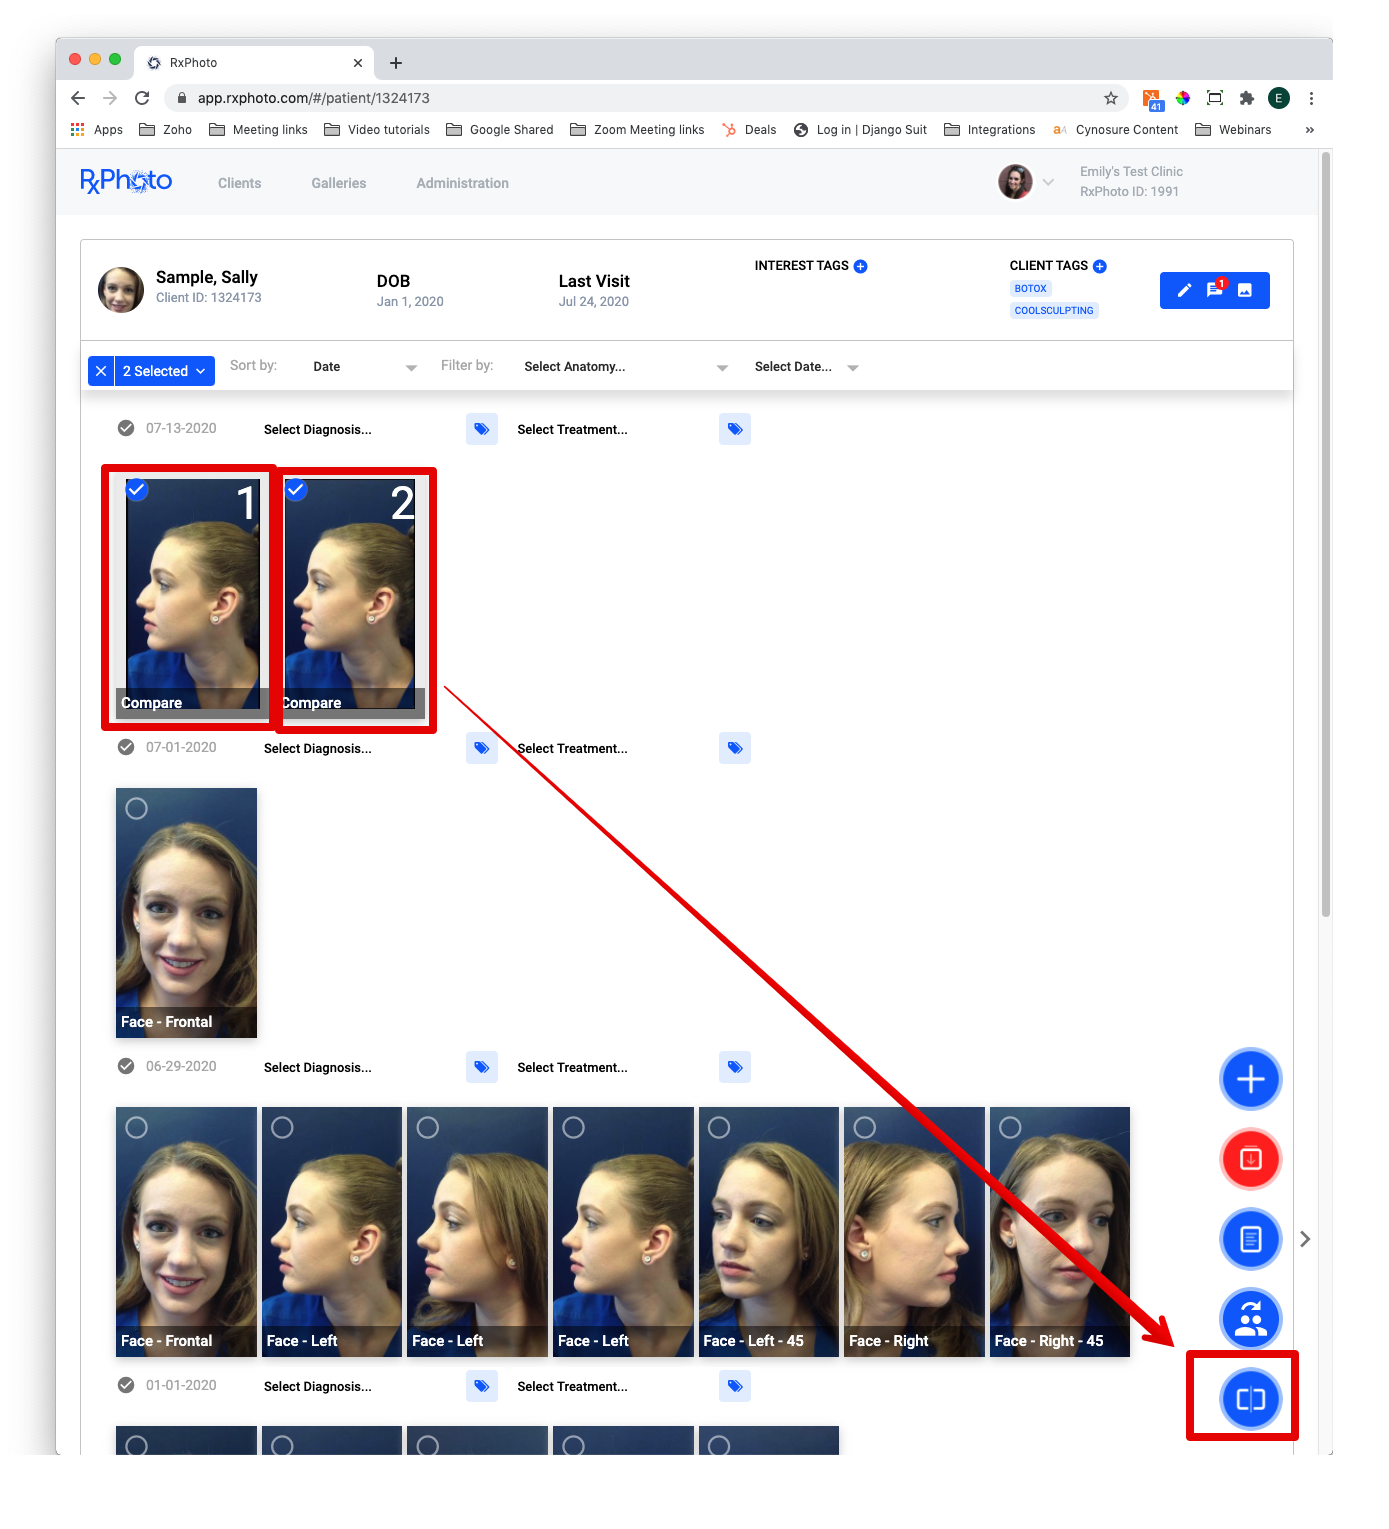
Task: Click diagnosis tag icon for 07-01-2020
Action: click(482, 748)
